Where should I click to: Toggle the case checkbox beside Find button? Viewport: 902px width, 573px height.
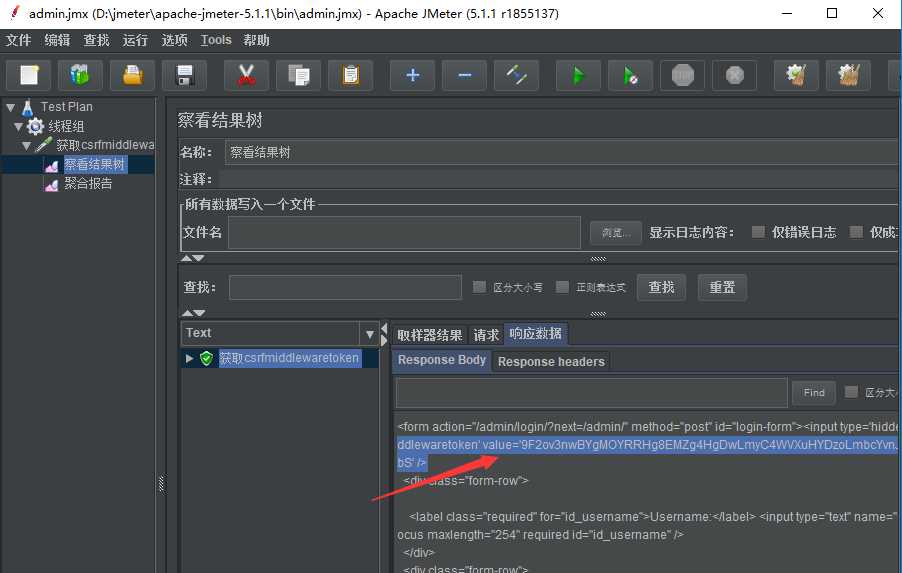pos(851,392)
